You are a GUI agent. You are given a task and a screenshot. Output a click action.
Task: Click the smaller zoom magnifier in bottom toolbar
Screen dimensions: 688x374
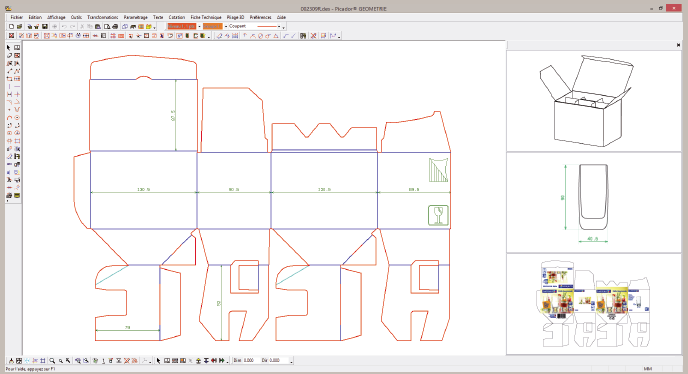point(61,360)
